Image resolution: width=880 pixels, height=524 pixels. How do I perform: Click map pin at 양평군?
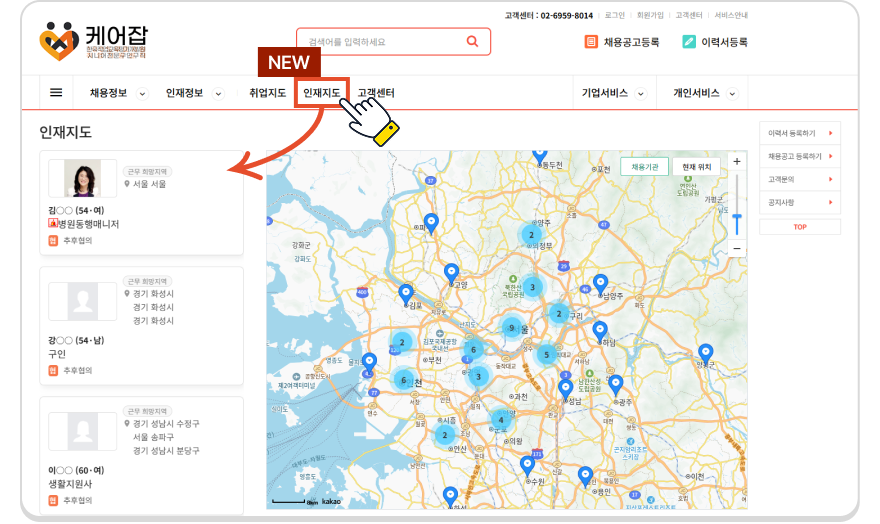pos(705,354)
